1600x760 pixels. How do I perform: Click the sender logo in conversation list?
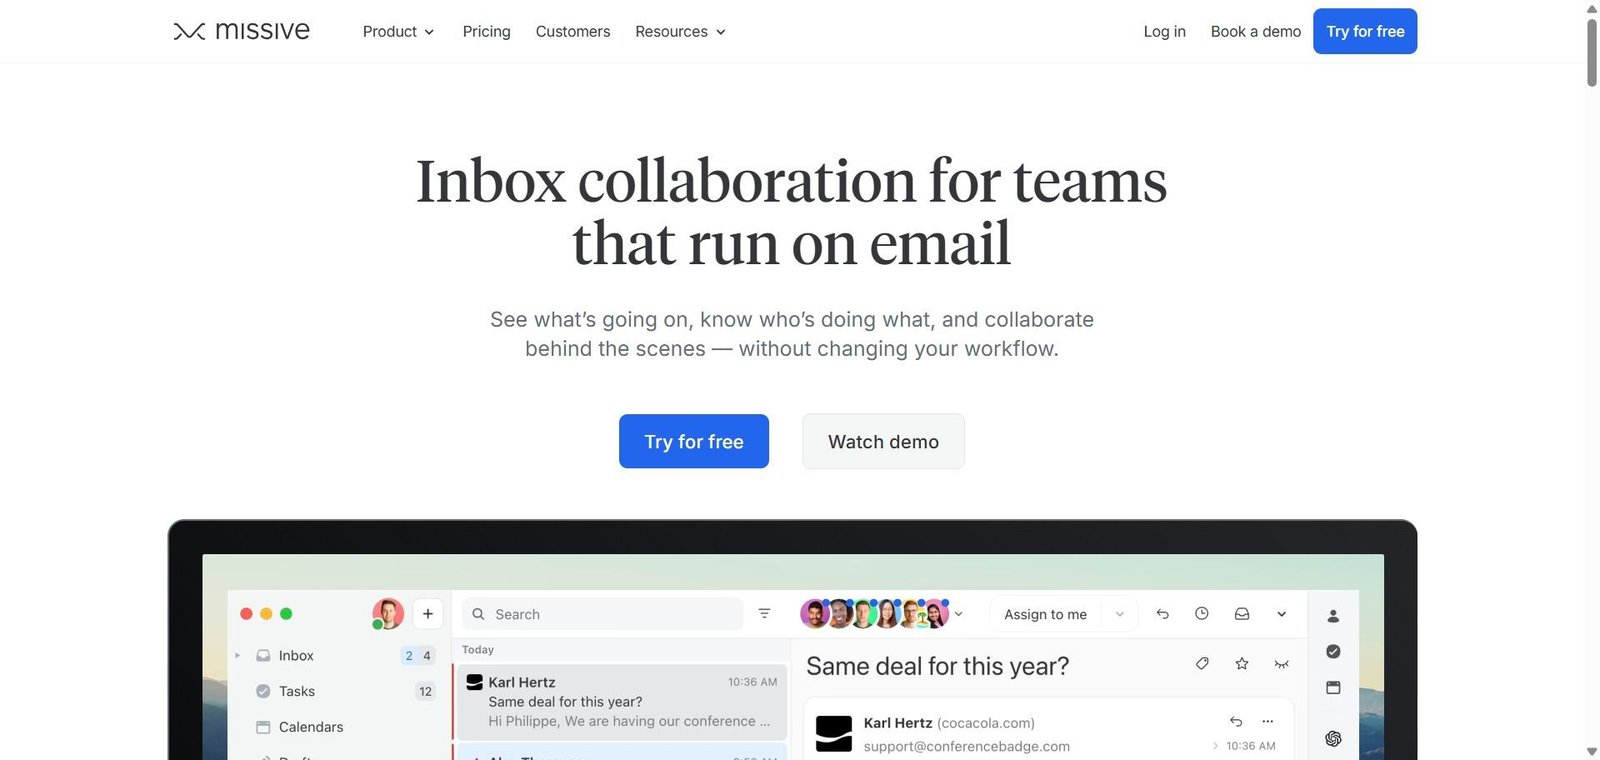(x=475, y=682)
